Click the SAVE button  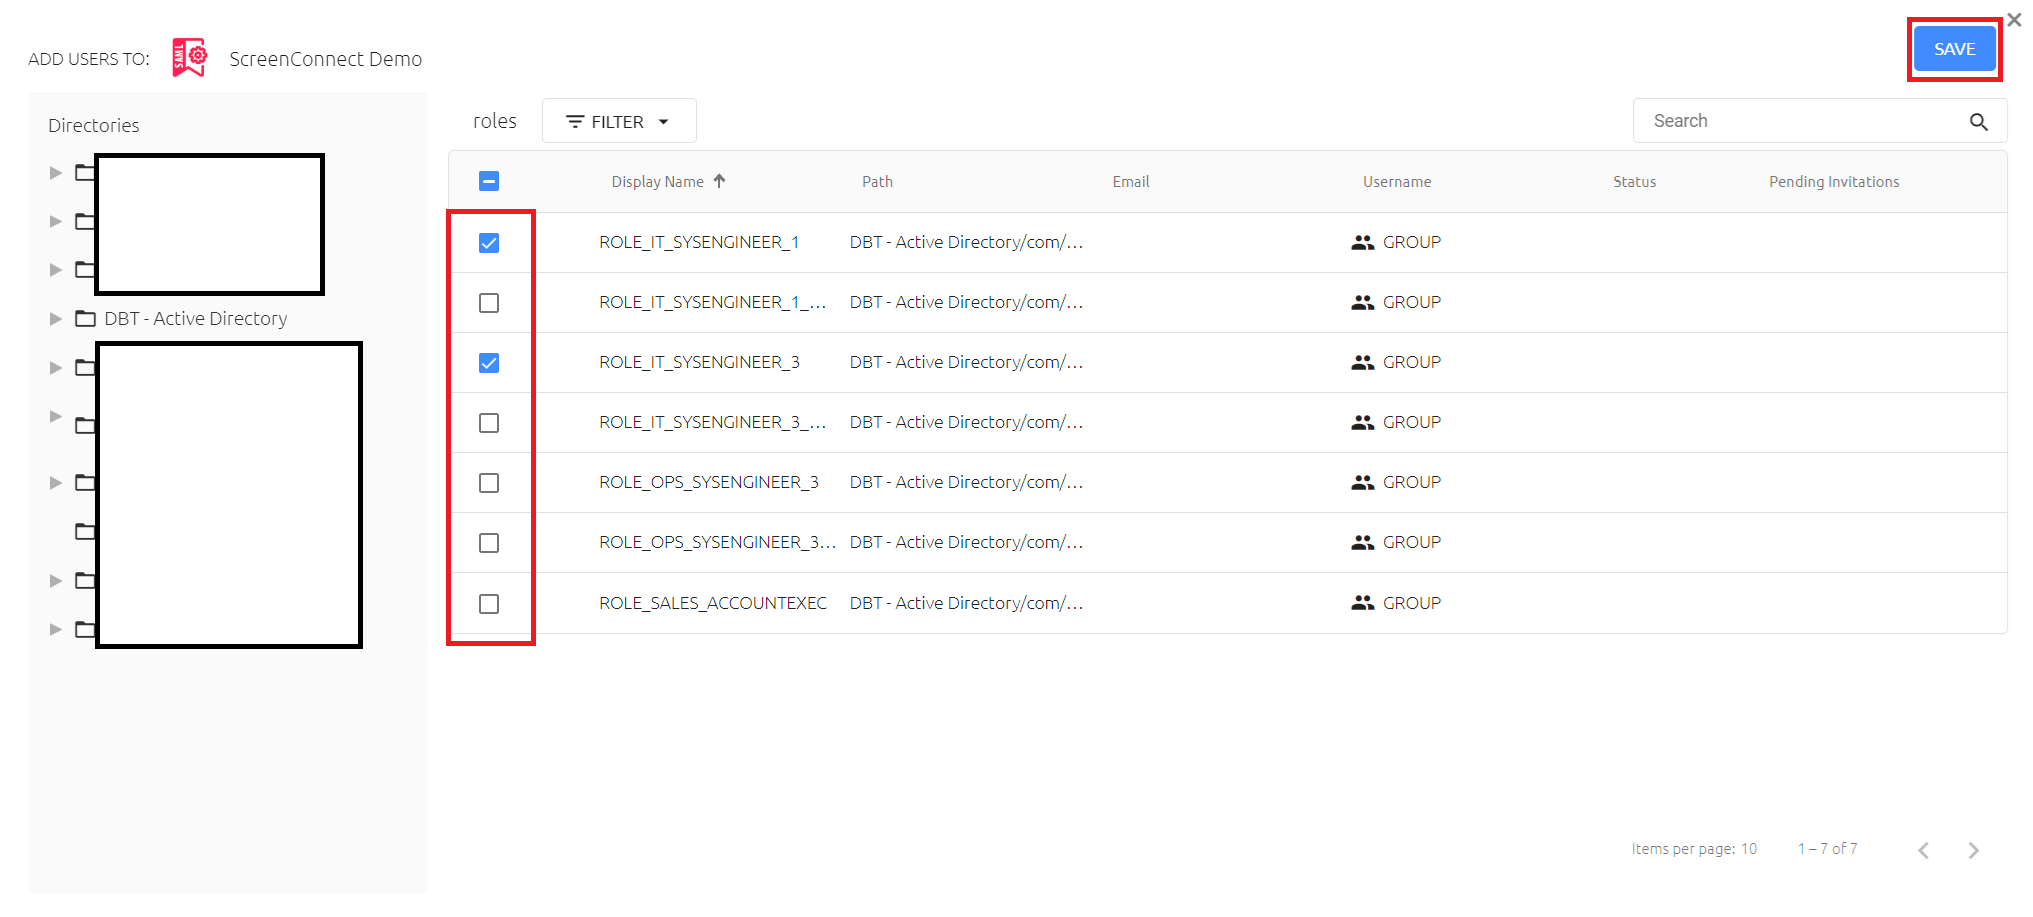(1954, 48)
